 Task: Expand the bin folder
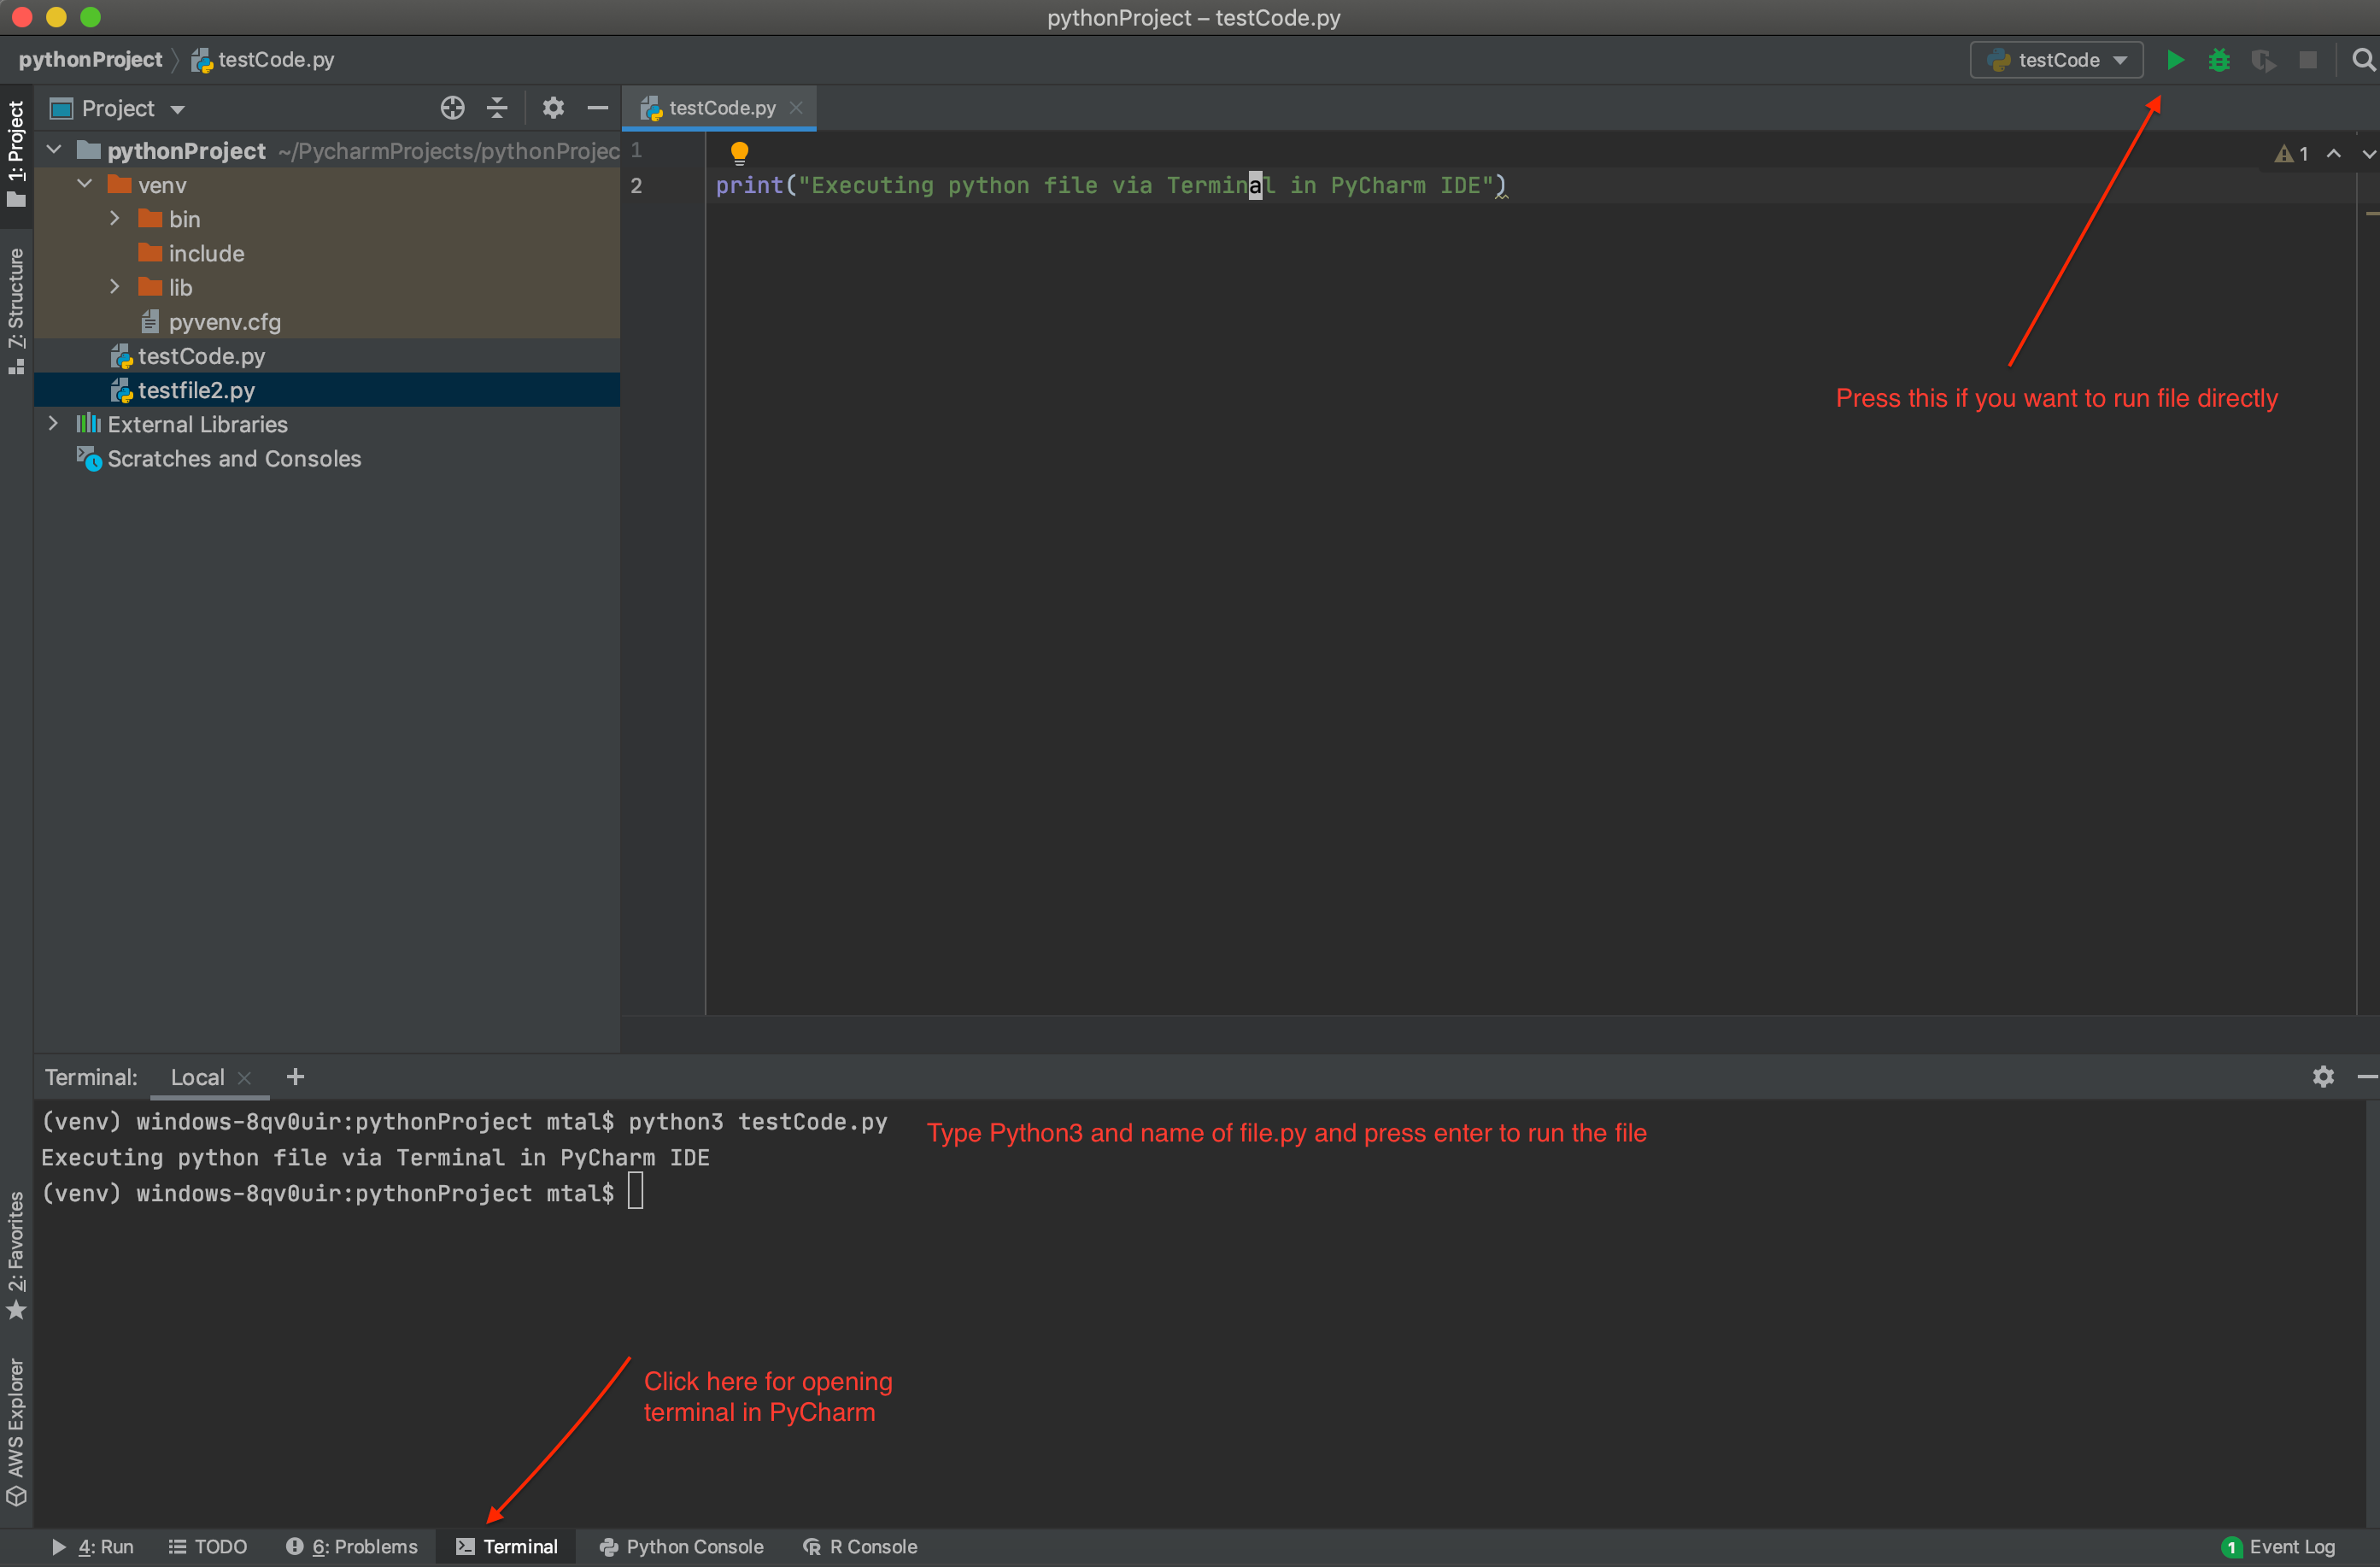(x=115, y=219)
